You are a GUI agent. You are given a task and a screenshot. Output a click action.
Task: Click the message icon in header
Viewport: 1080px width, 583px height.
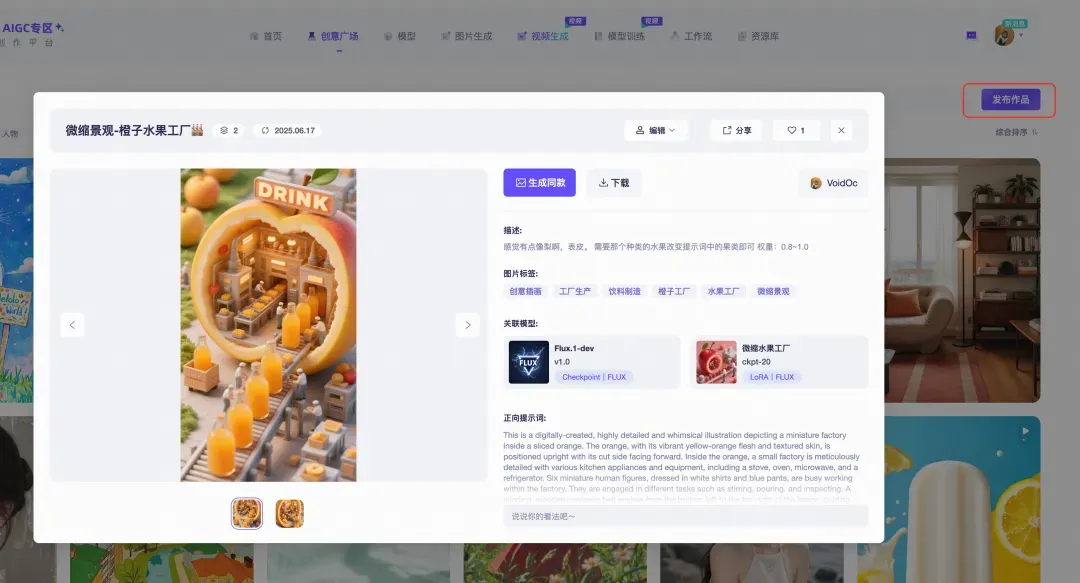click(x=971, y=35)
